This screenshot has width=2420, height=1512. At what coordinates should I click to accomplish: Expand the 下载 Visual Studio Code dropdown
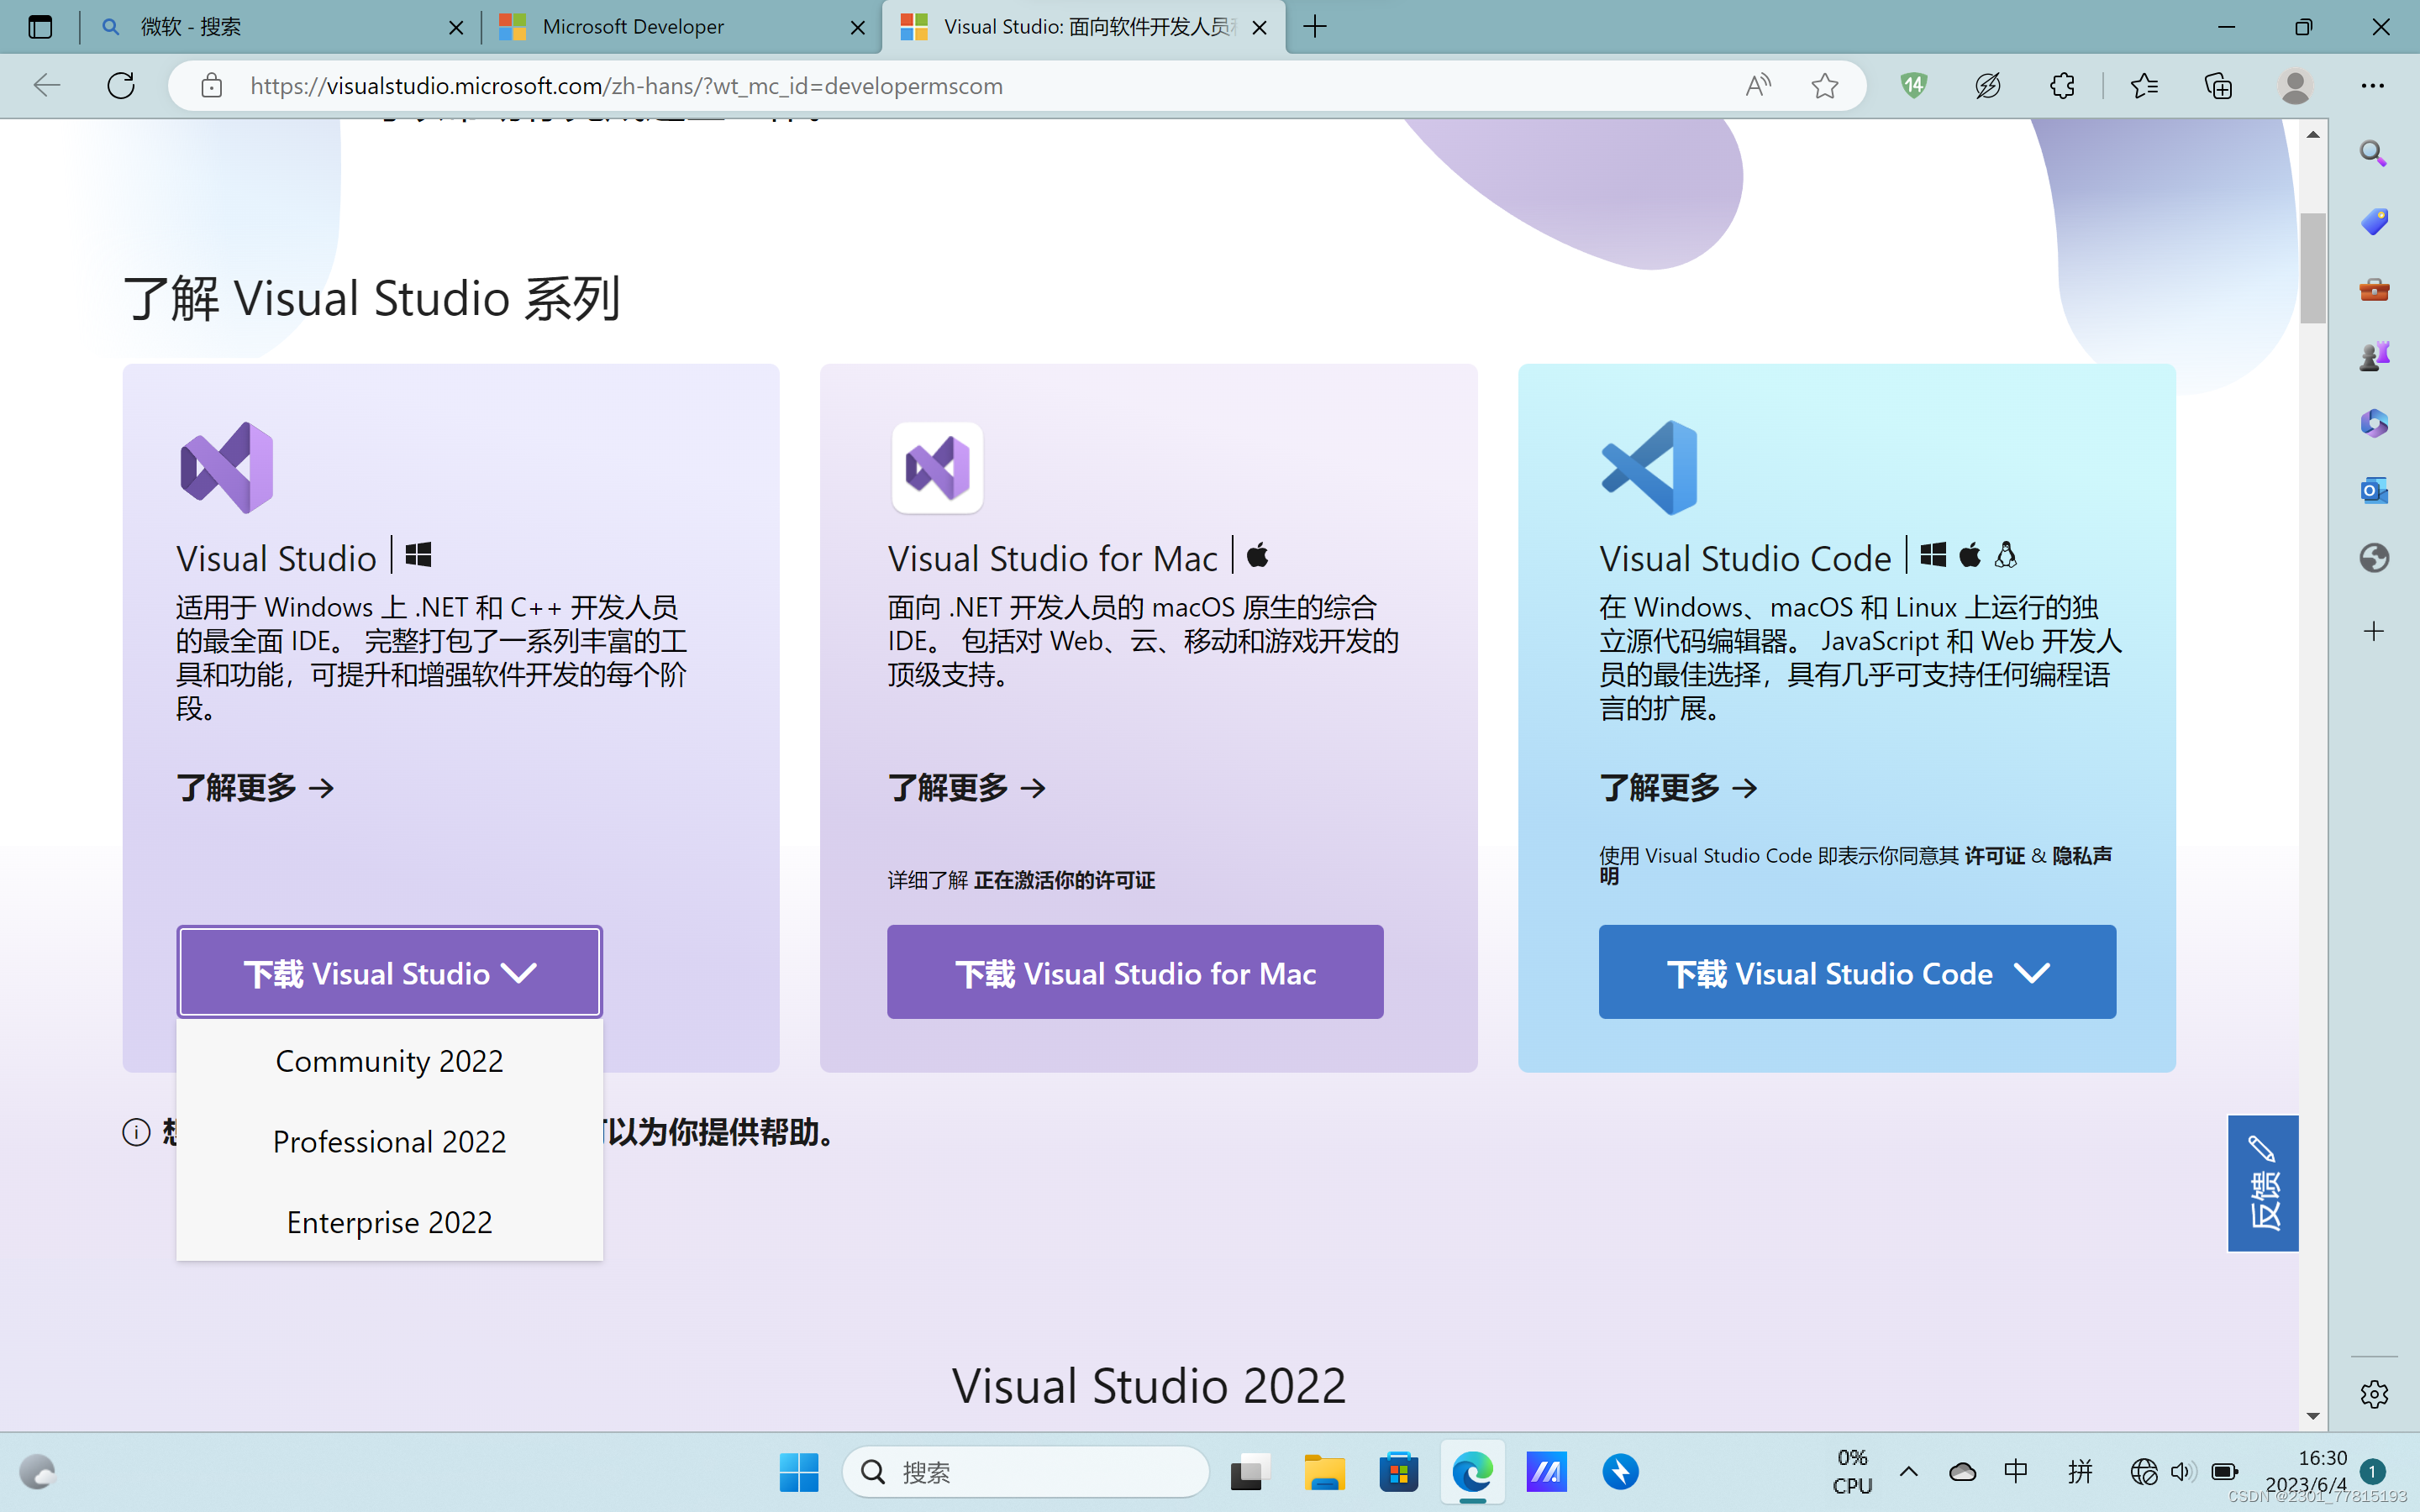pyautogui.click(x=1857, y=972)
